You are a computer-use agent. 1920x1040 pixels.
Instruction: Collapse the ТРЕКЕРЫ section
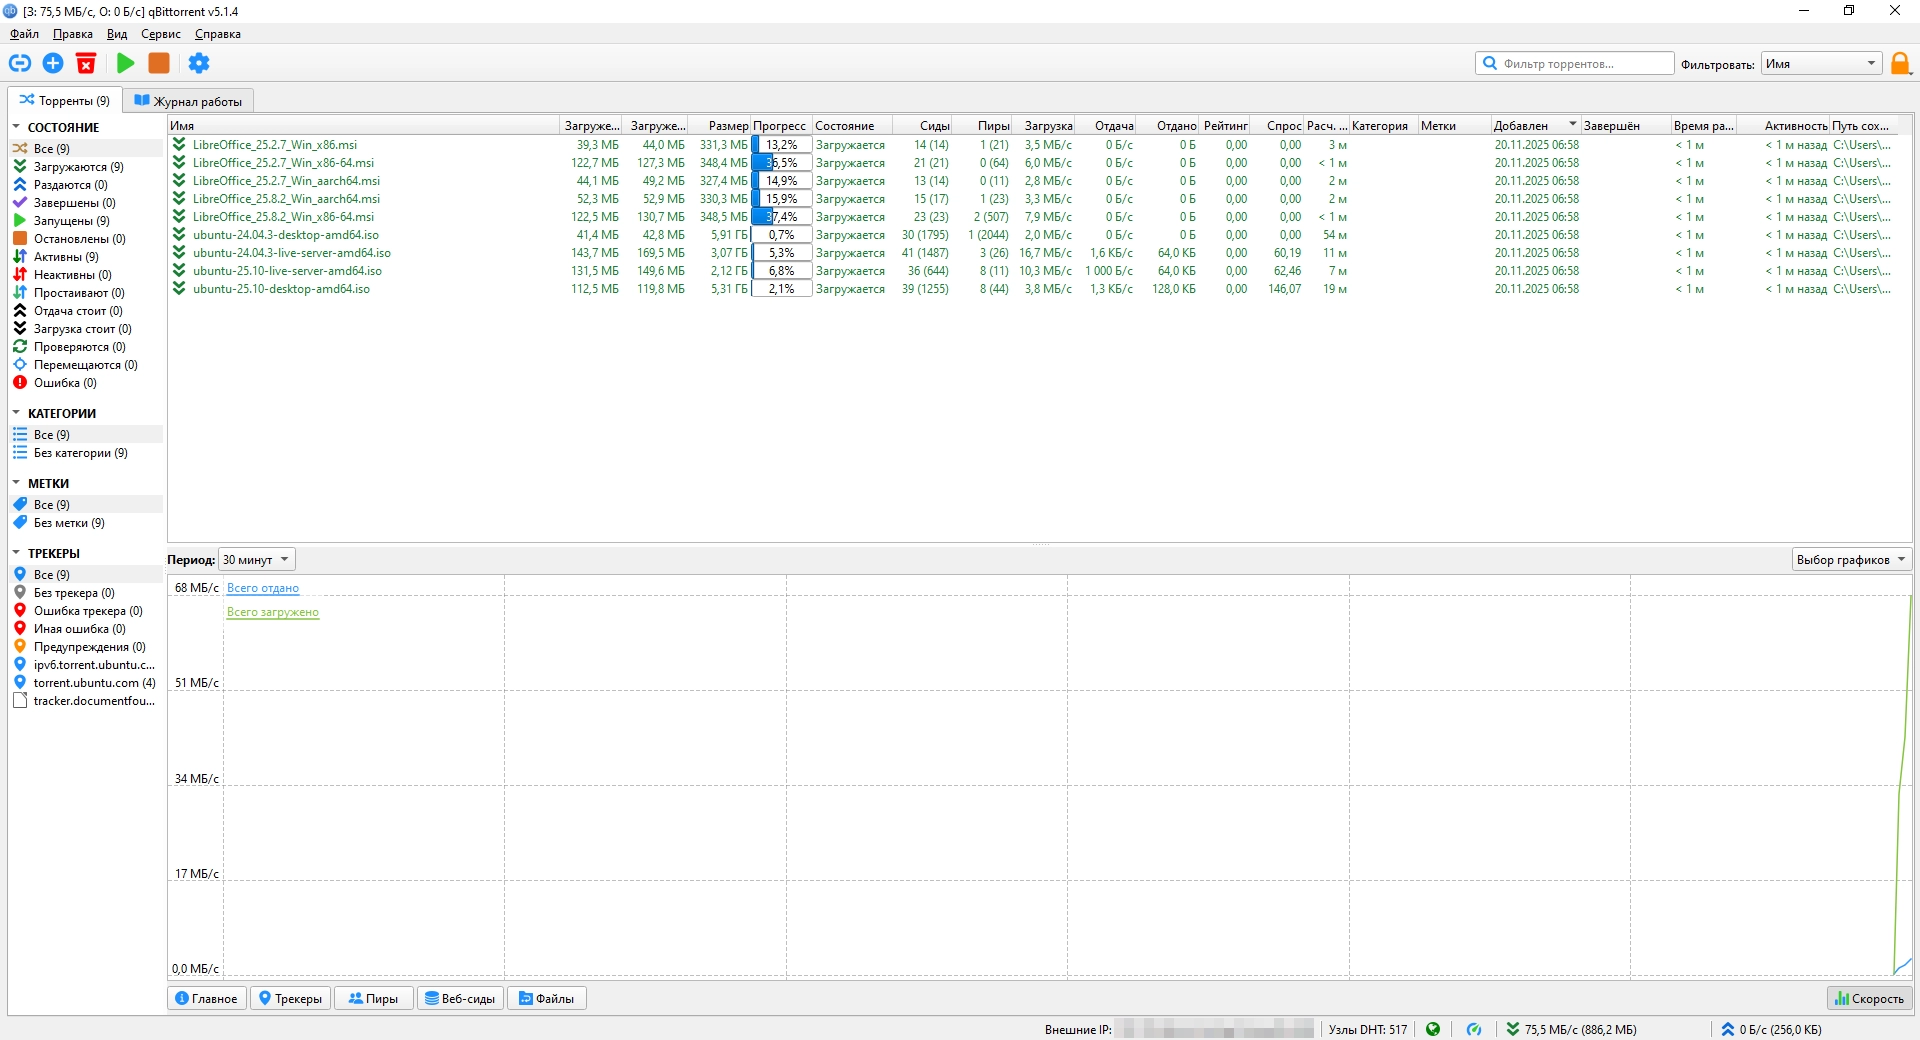(x=16, y=553)
